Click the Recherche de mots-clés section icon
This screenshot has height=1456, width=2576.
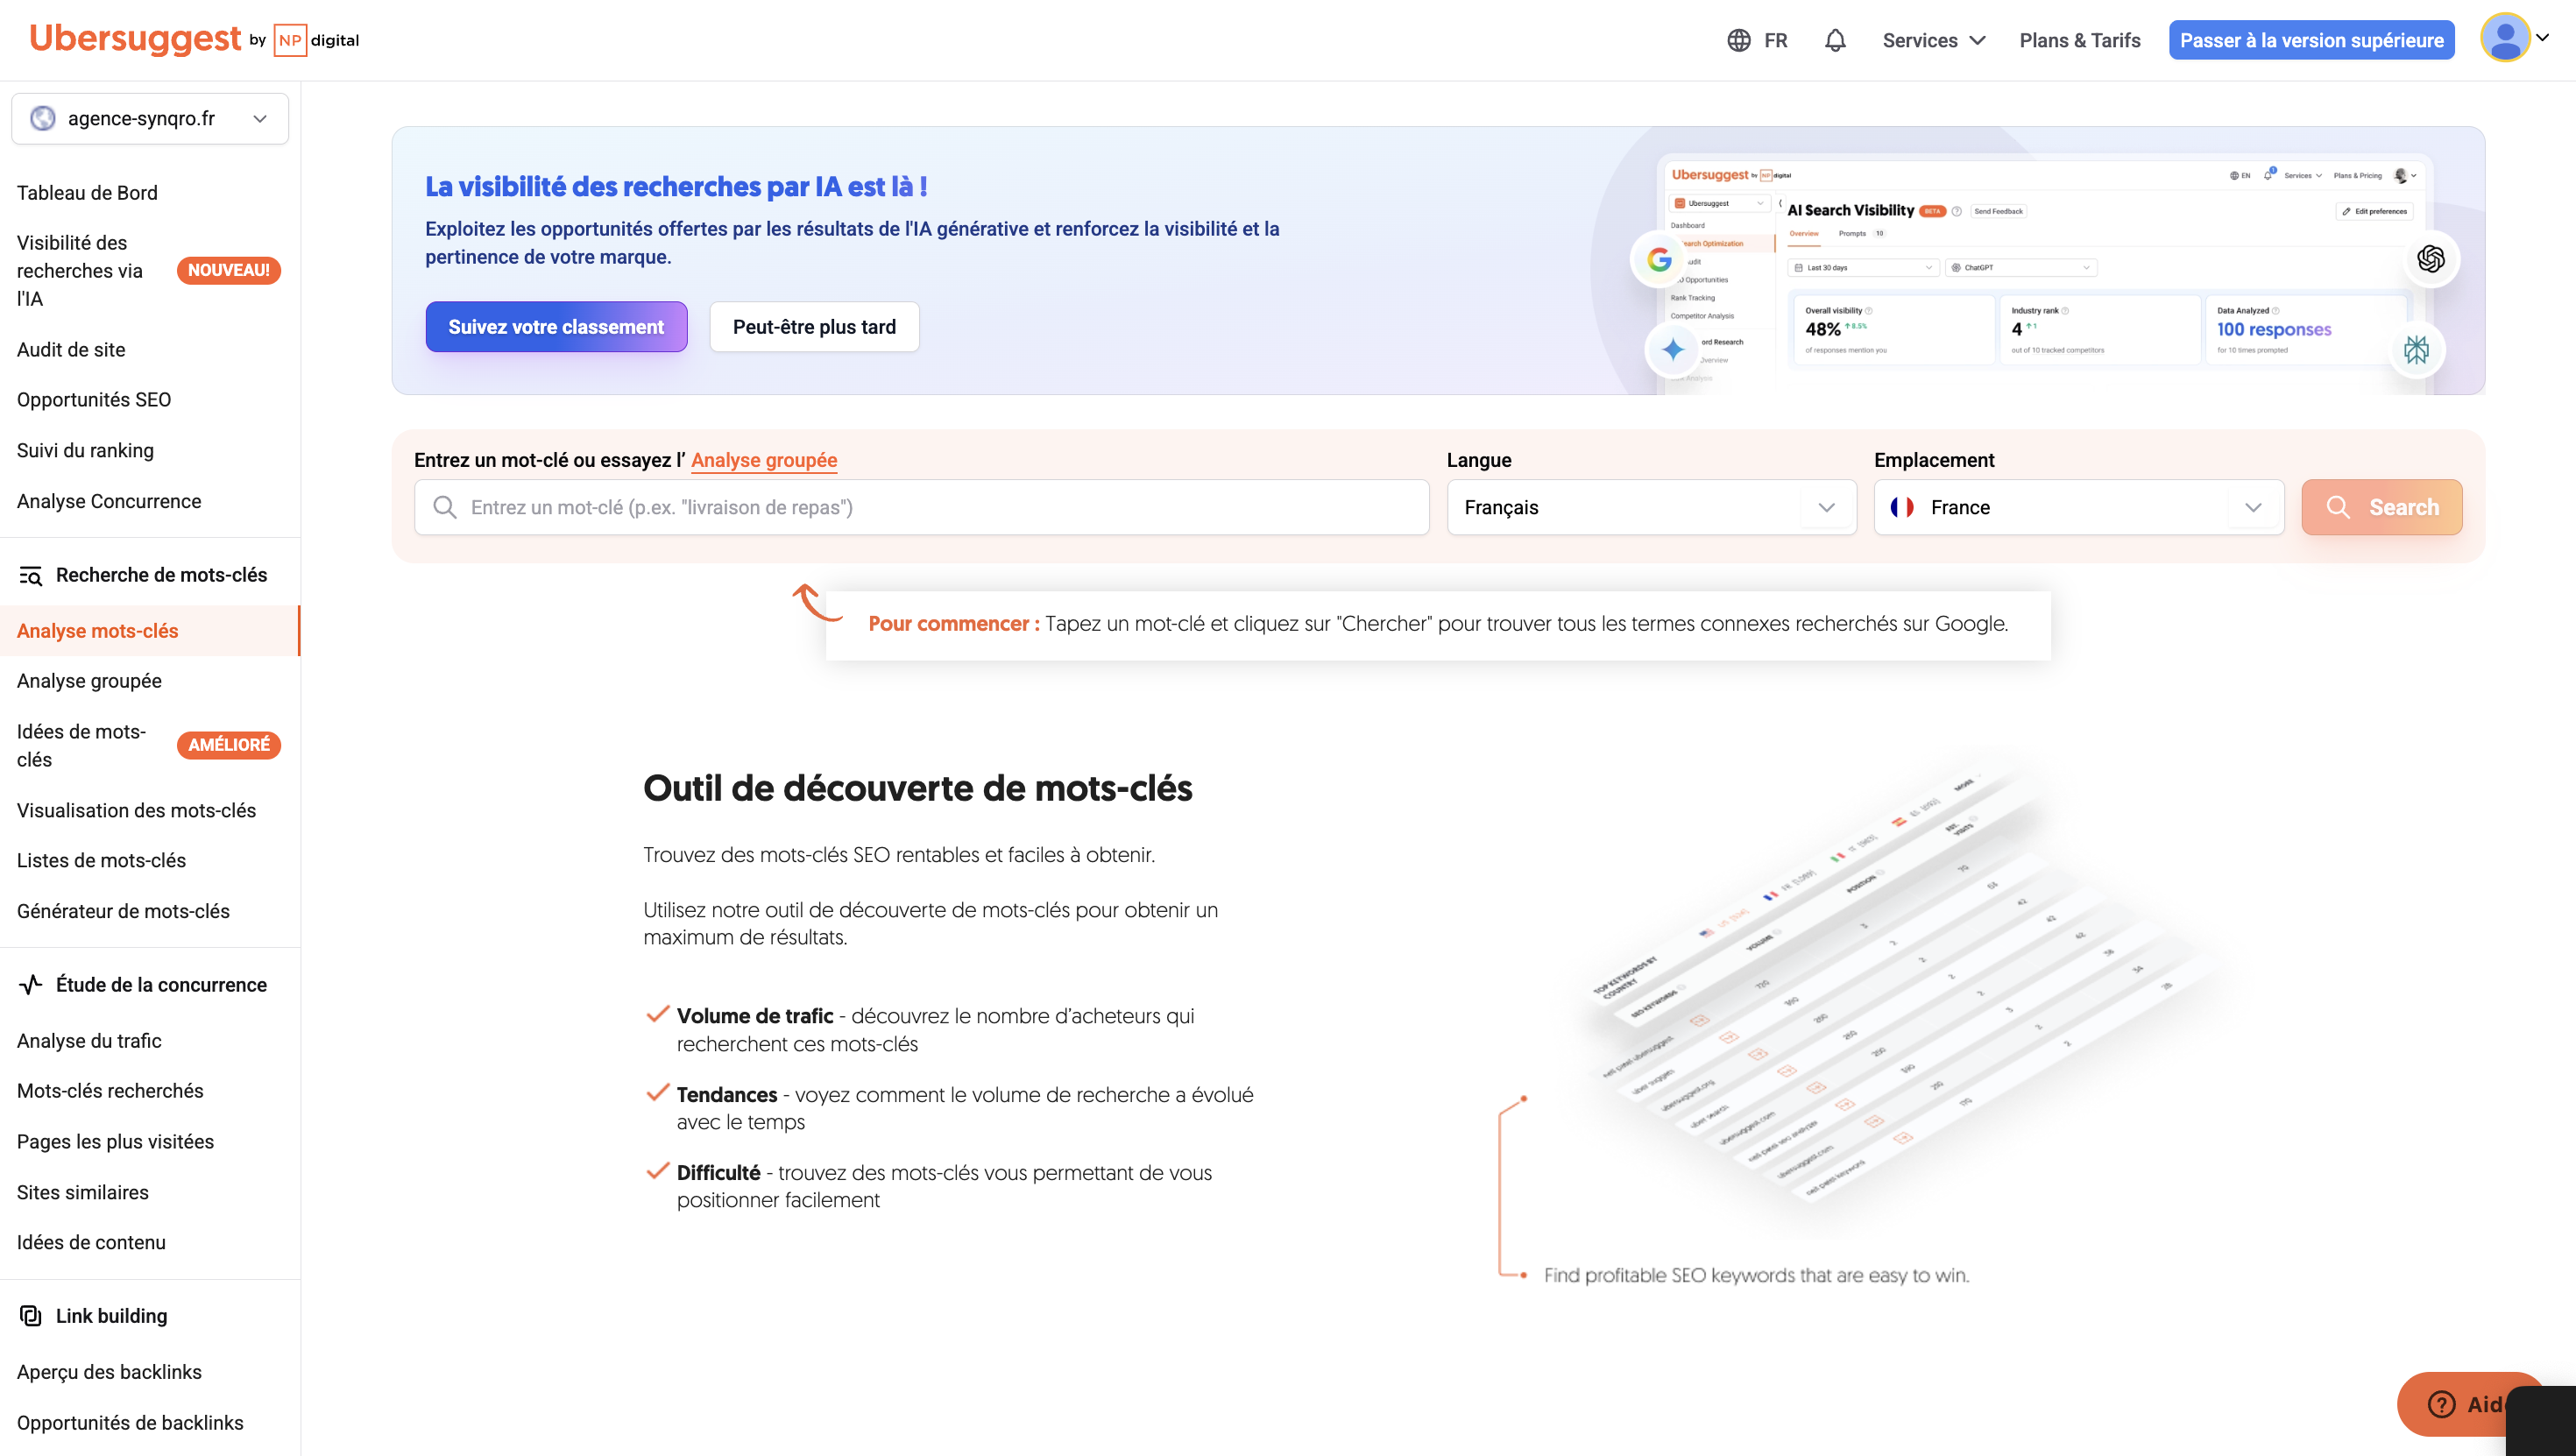31,575
